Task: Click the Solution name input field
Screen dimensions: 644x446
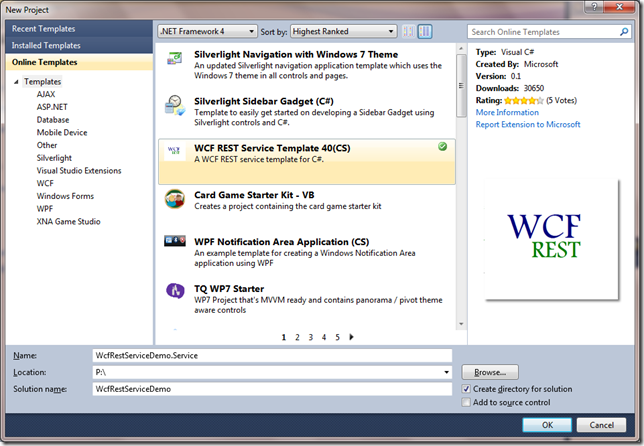Action: click(272, 389)
